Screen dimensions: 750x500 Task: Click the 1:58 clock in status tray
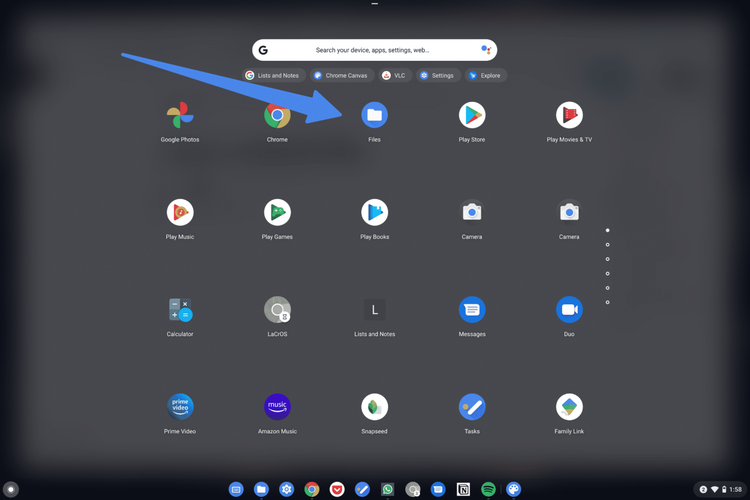(x=736, y=489)
